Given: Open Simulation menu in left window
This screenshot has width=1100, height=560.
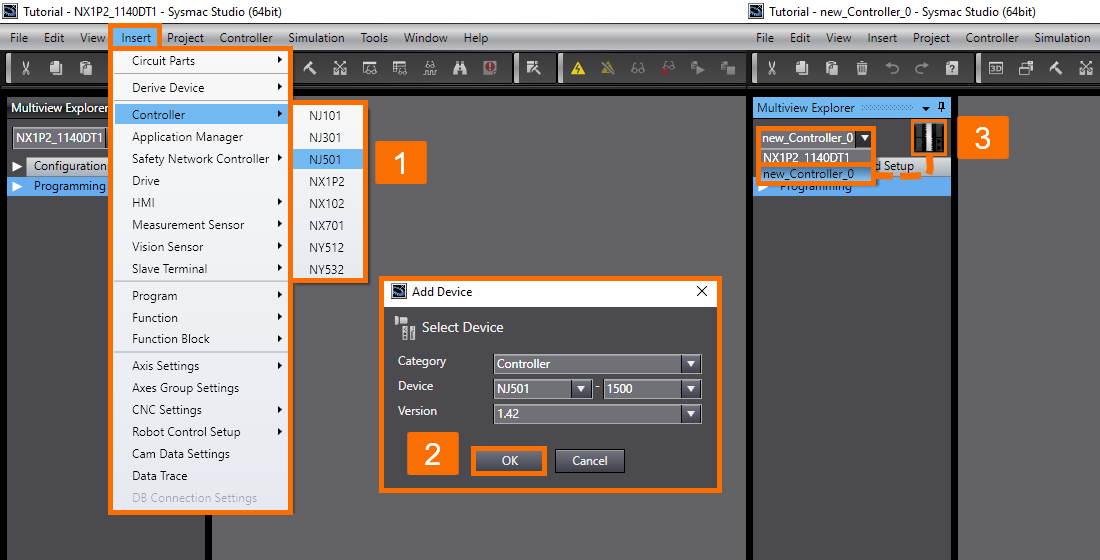Looking at the screenshot, I should click(x=316, y=38).
